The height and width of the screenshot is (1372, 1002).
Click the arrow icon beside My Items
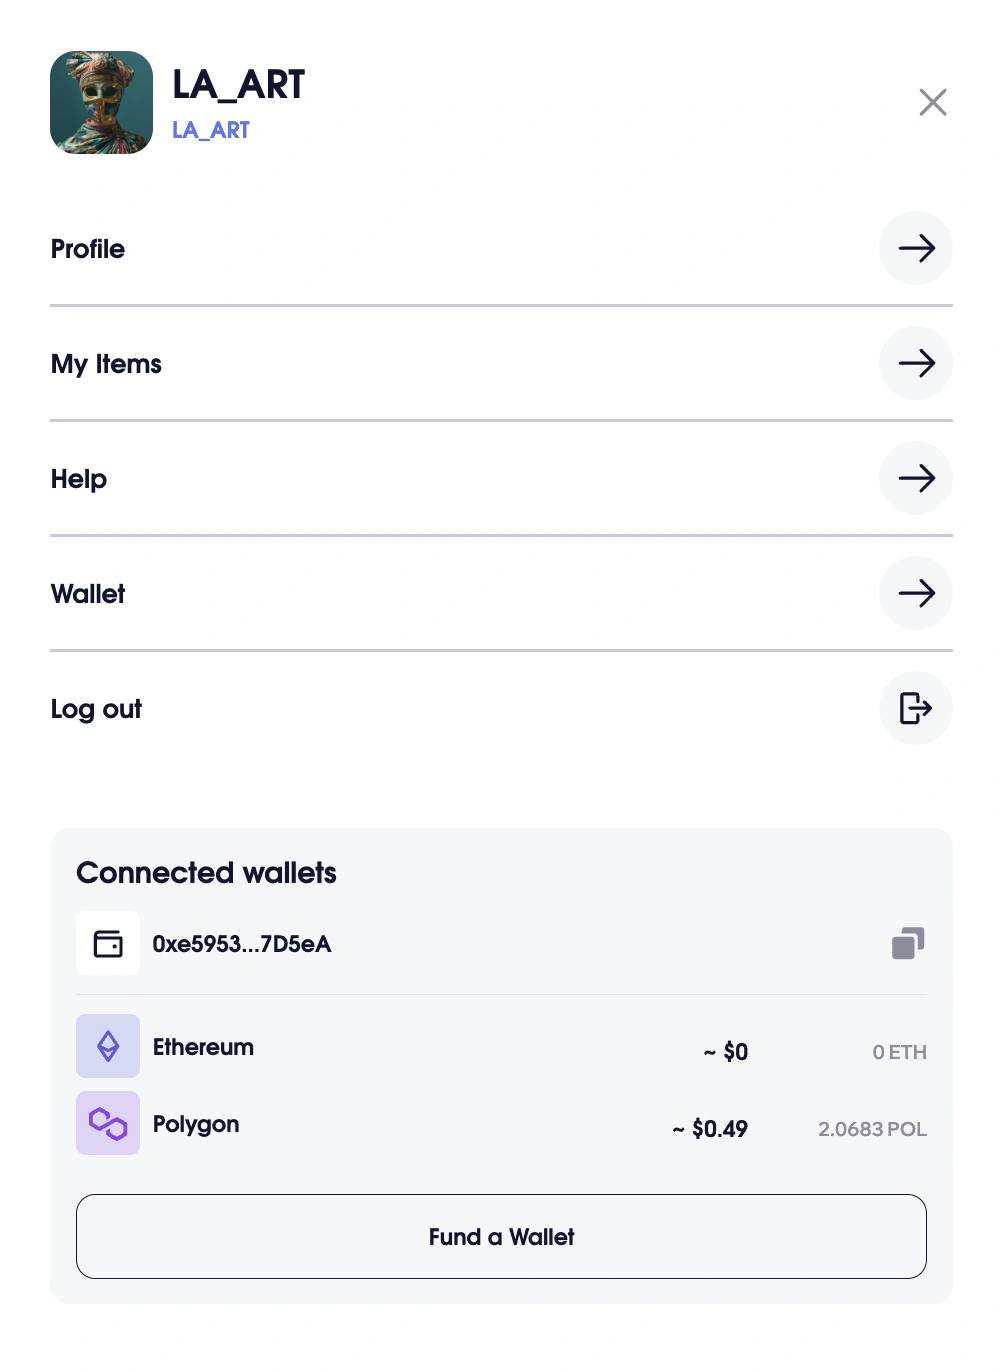(x=915, y=363)
